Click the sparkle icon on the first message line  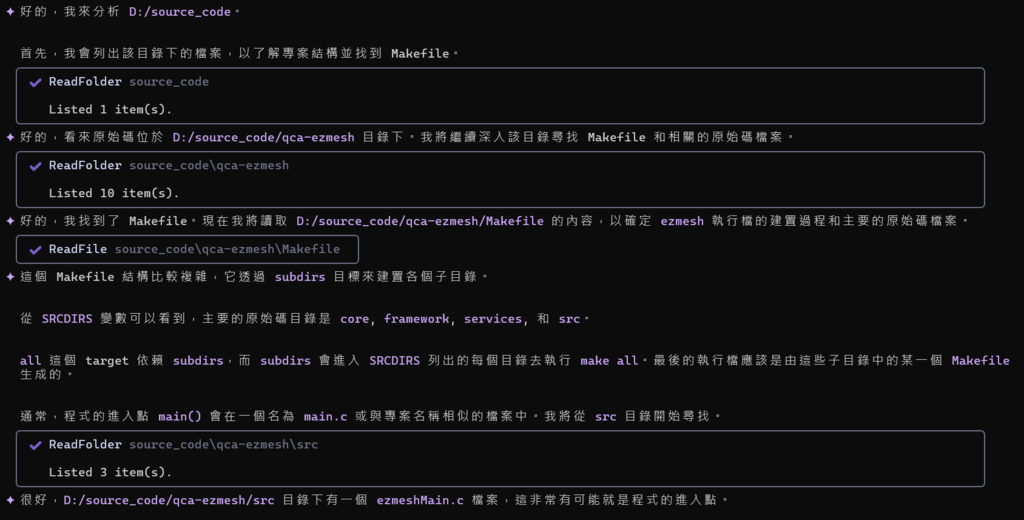click(10, 12)
